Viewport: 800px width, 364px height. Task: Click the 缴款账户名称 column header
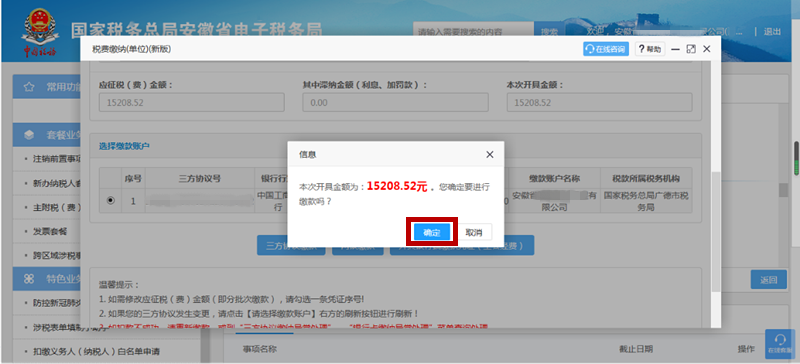[x=554, y=179]
